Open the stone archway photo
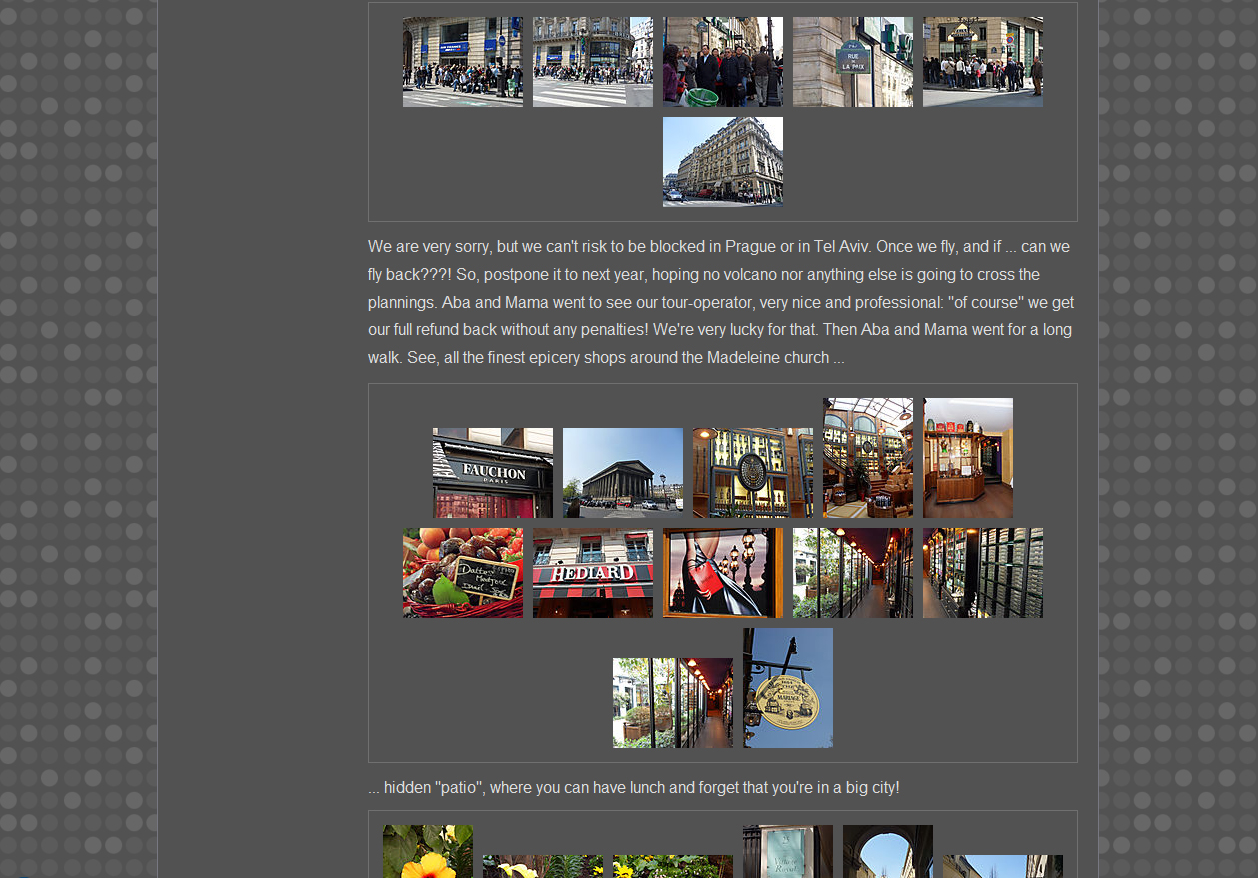This screenshot has width=1258, height=878. [887, 852]
